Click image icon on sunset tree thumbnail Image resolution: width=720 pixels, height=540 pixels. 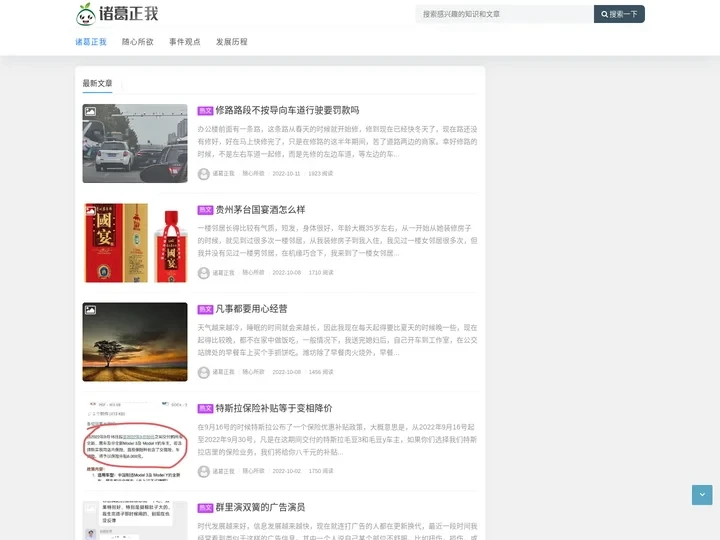pyautogui.click(x=90, y=310)
